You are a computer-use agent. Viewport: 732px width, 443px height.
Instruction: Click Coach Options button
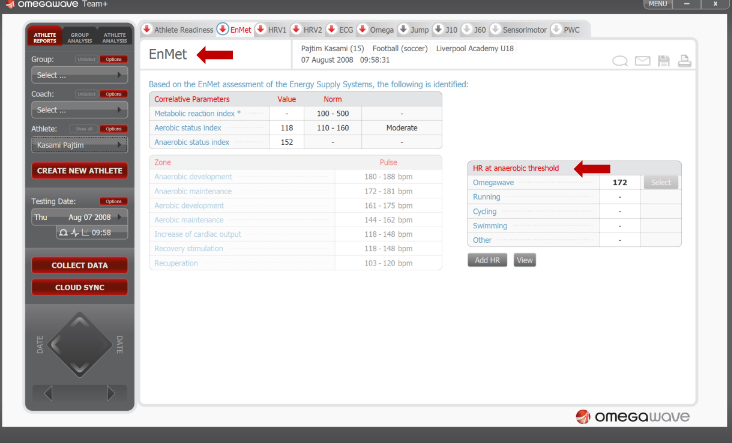click(x=113, y=94)
